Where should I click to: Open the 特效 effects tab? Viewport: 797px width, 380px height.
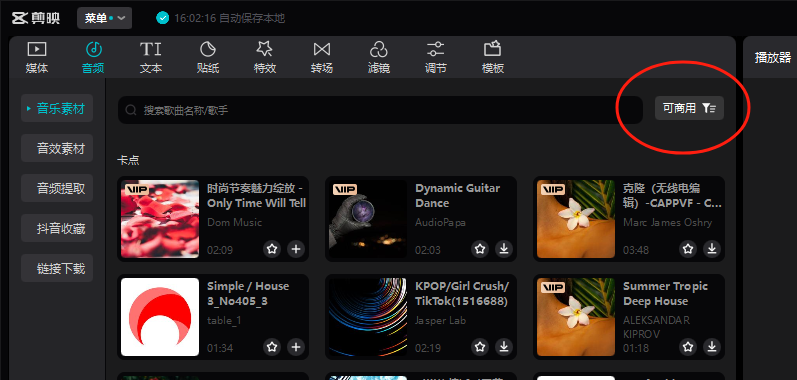[x=264, y=58]
